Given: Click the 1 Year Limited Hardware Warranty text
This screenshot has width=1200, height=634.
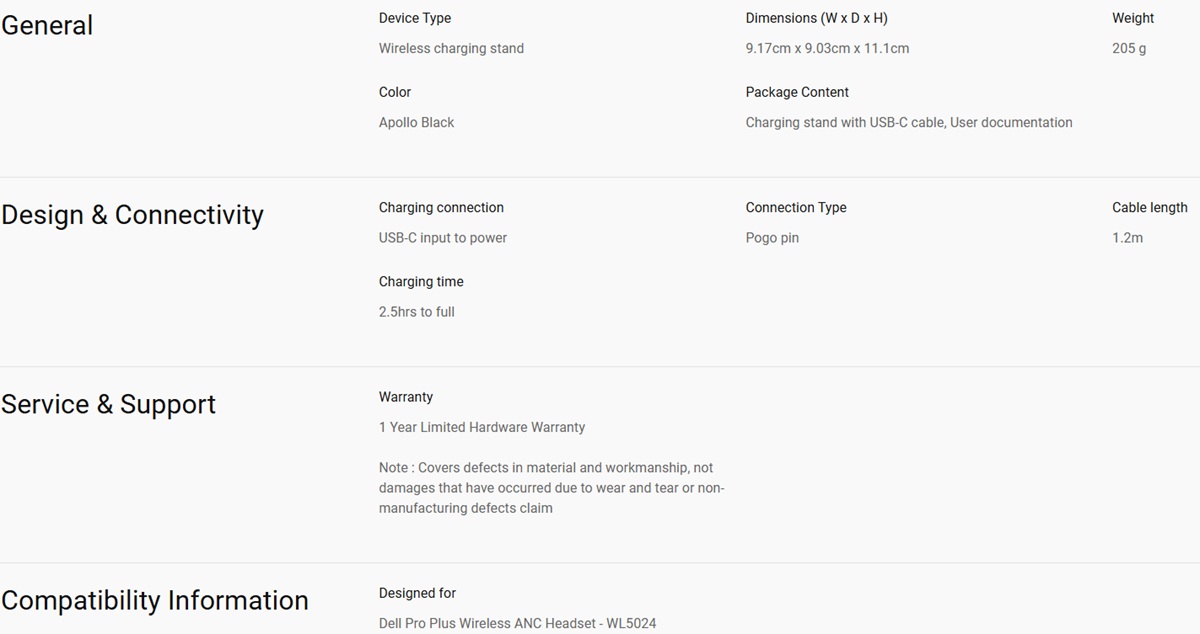Looking at the screenshot, I should pos(482,427).
